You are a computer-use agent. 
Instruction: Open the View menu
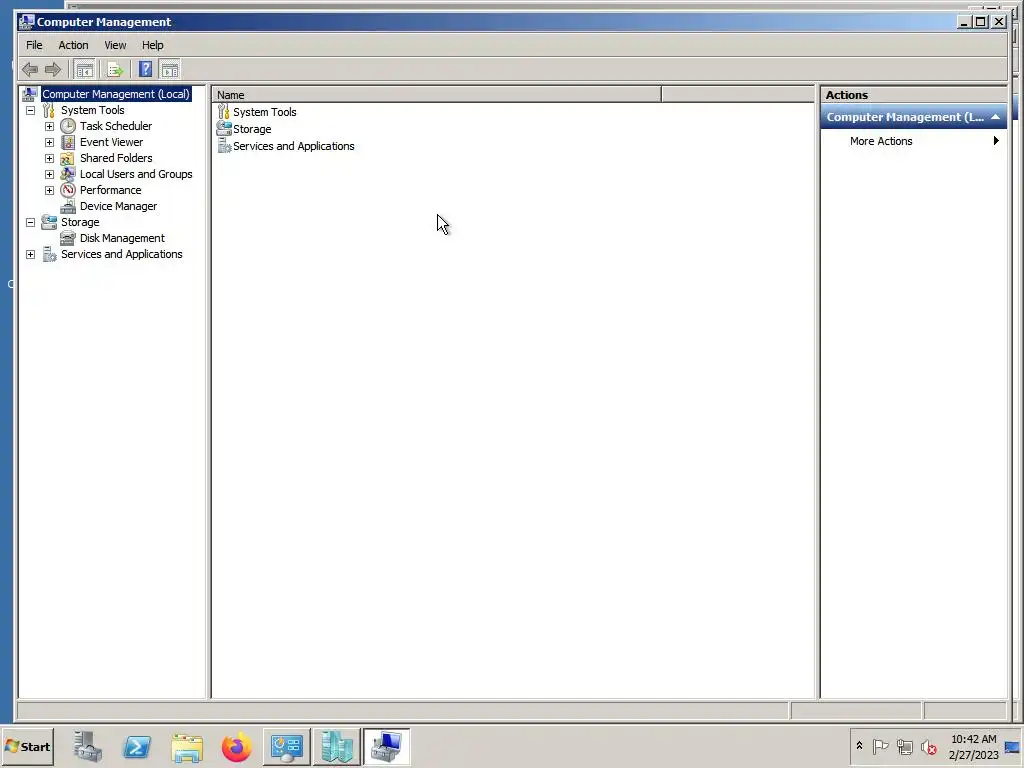115,45
